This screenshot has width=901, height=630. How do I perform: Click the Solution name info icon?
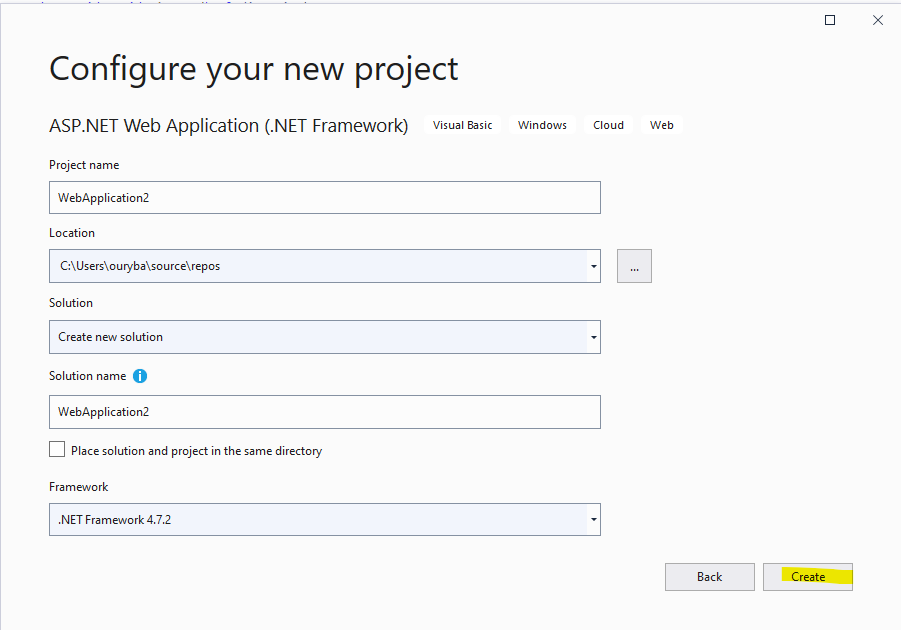140,376
